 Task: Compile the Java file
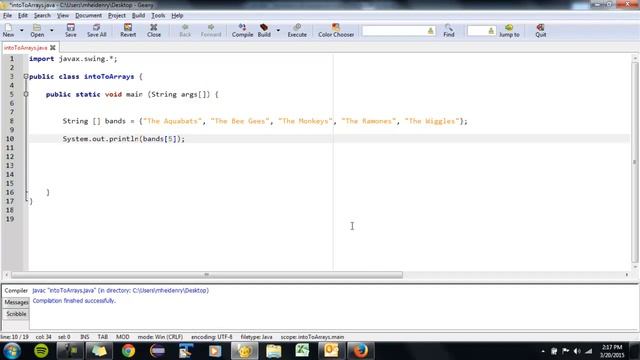(x=242, y=30)
